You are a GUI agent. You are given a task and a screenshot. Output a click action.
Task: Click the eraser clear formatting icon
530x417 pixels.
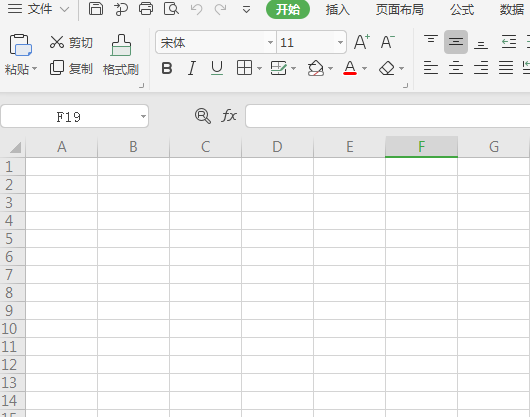point(387,69)
